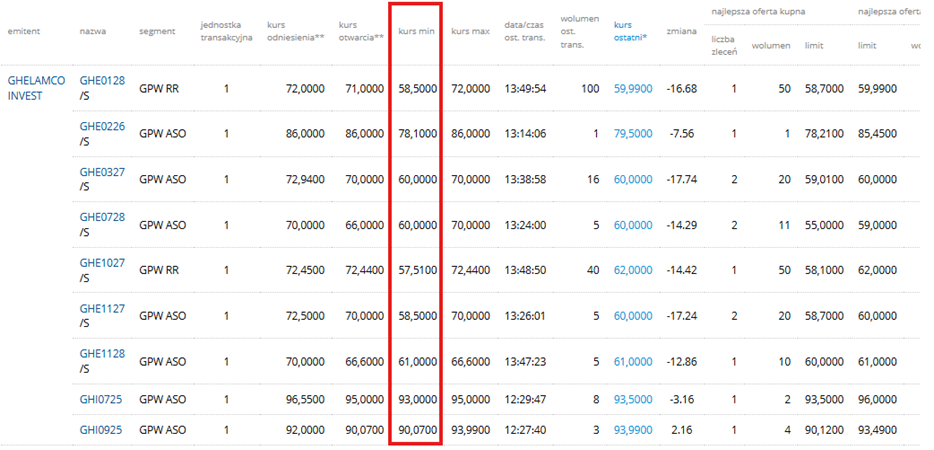Viewport: 934px width, 450px height.
Task: Select the GHE0728 bond link
Action: click(x=102, y=218)
